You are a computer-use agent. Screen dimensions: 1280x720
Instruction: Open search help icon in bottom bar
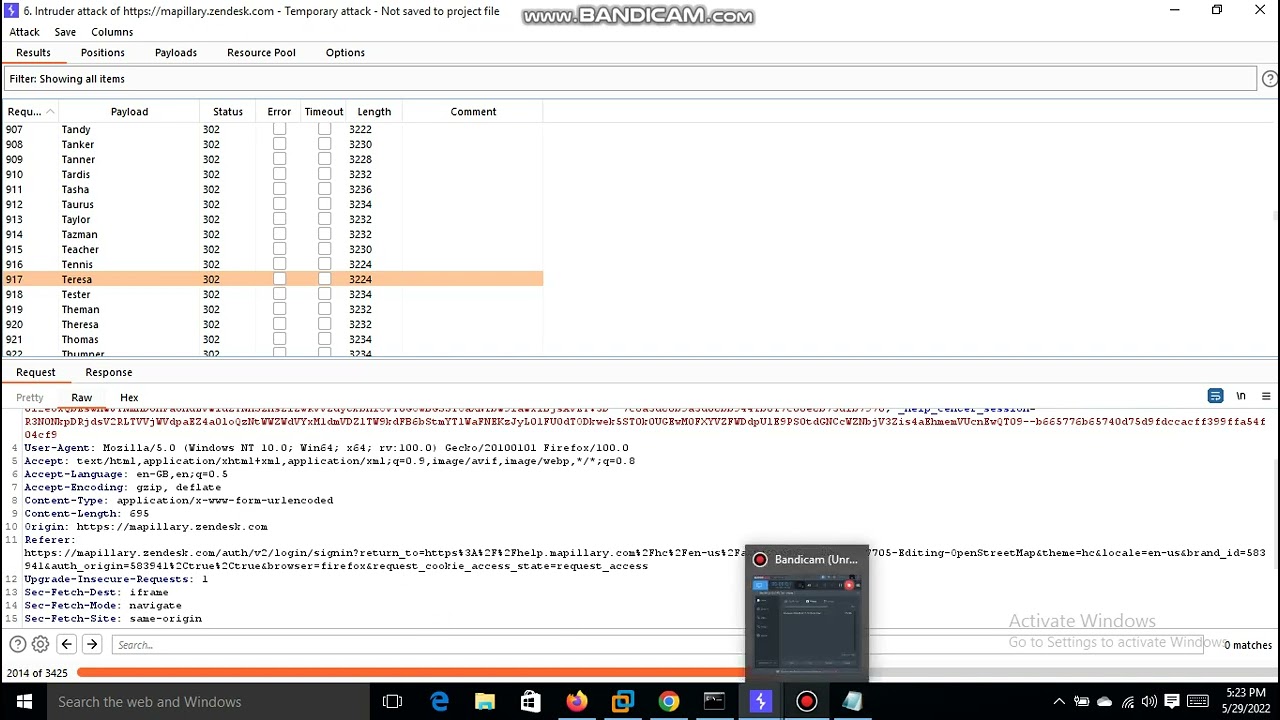17,645
